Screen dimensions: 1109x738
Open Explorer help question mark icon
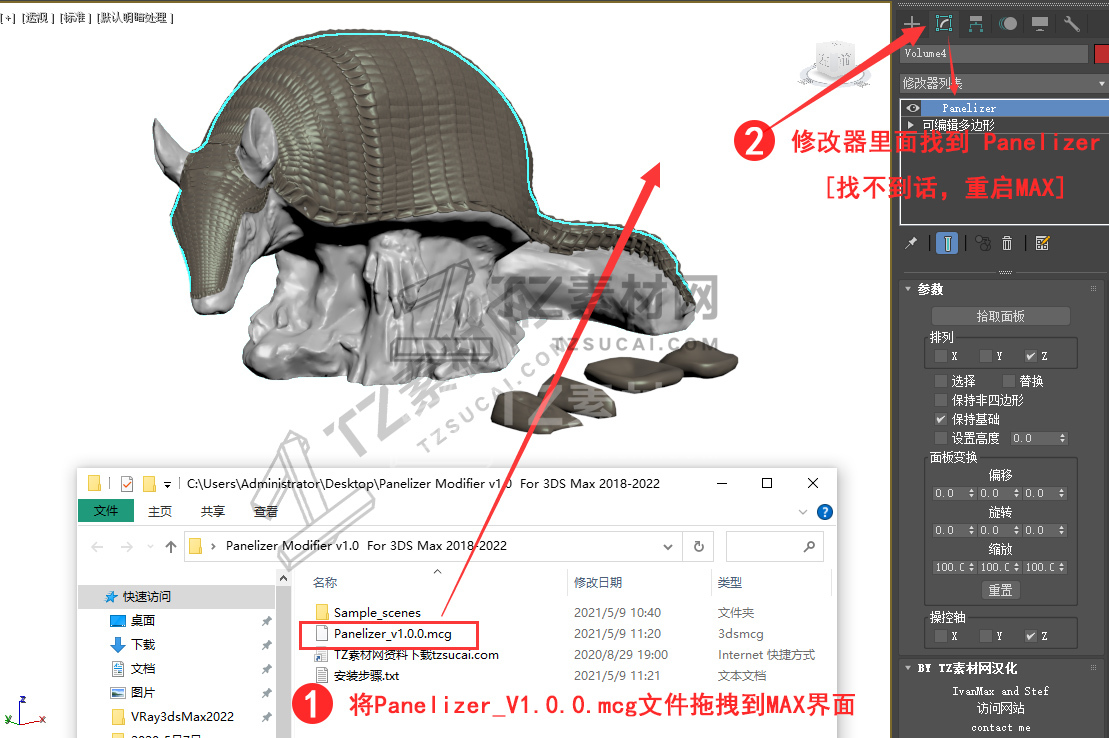tap(825, 512)
